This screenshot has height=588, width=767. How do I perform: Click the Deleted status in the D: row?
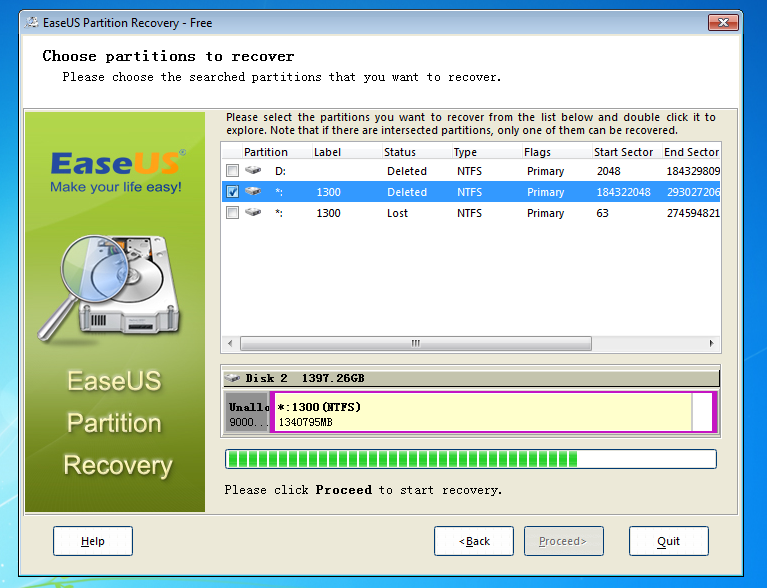pyautogui.click(x=406, y=171)
